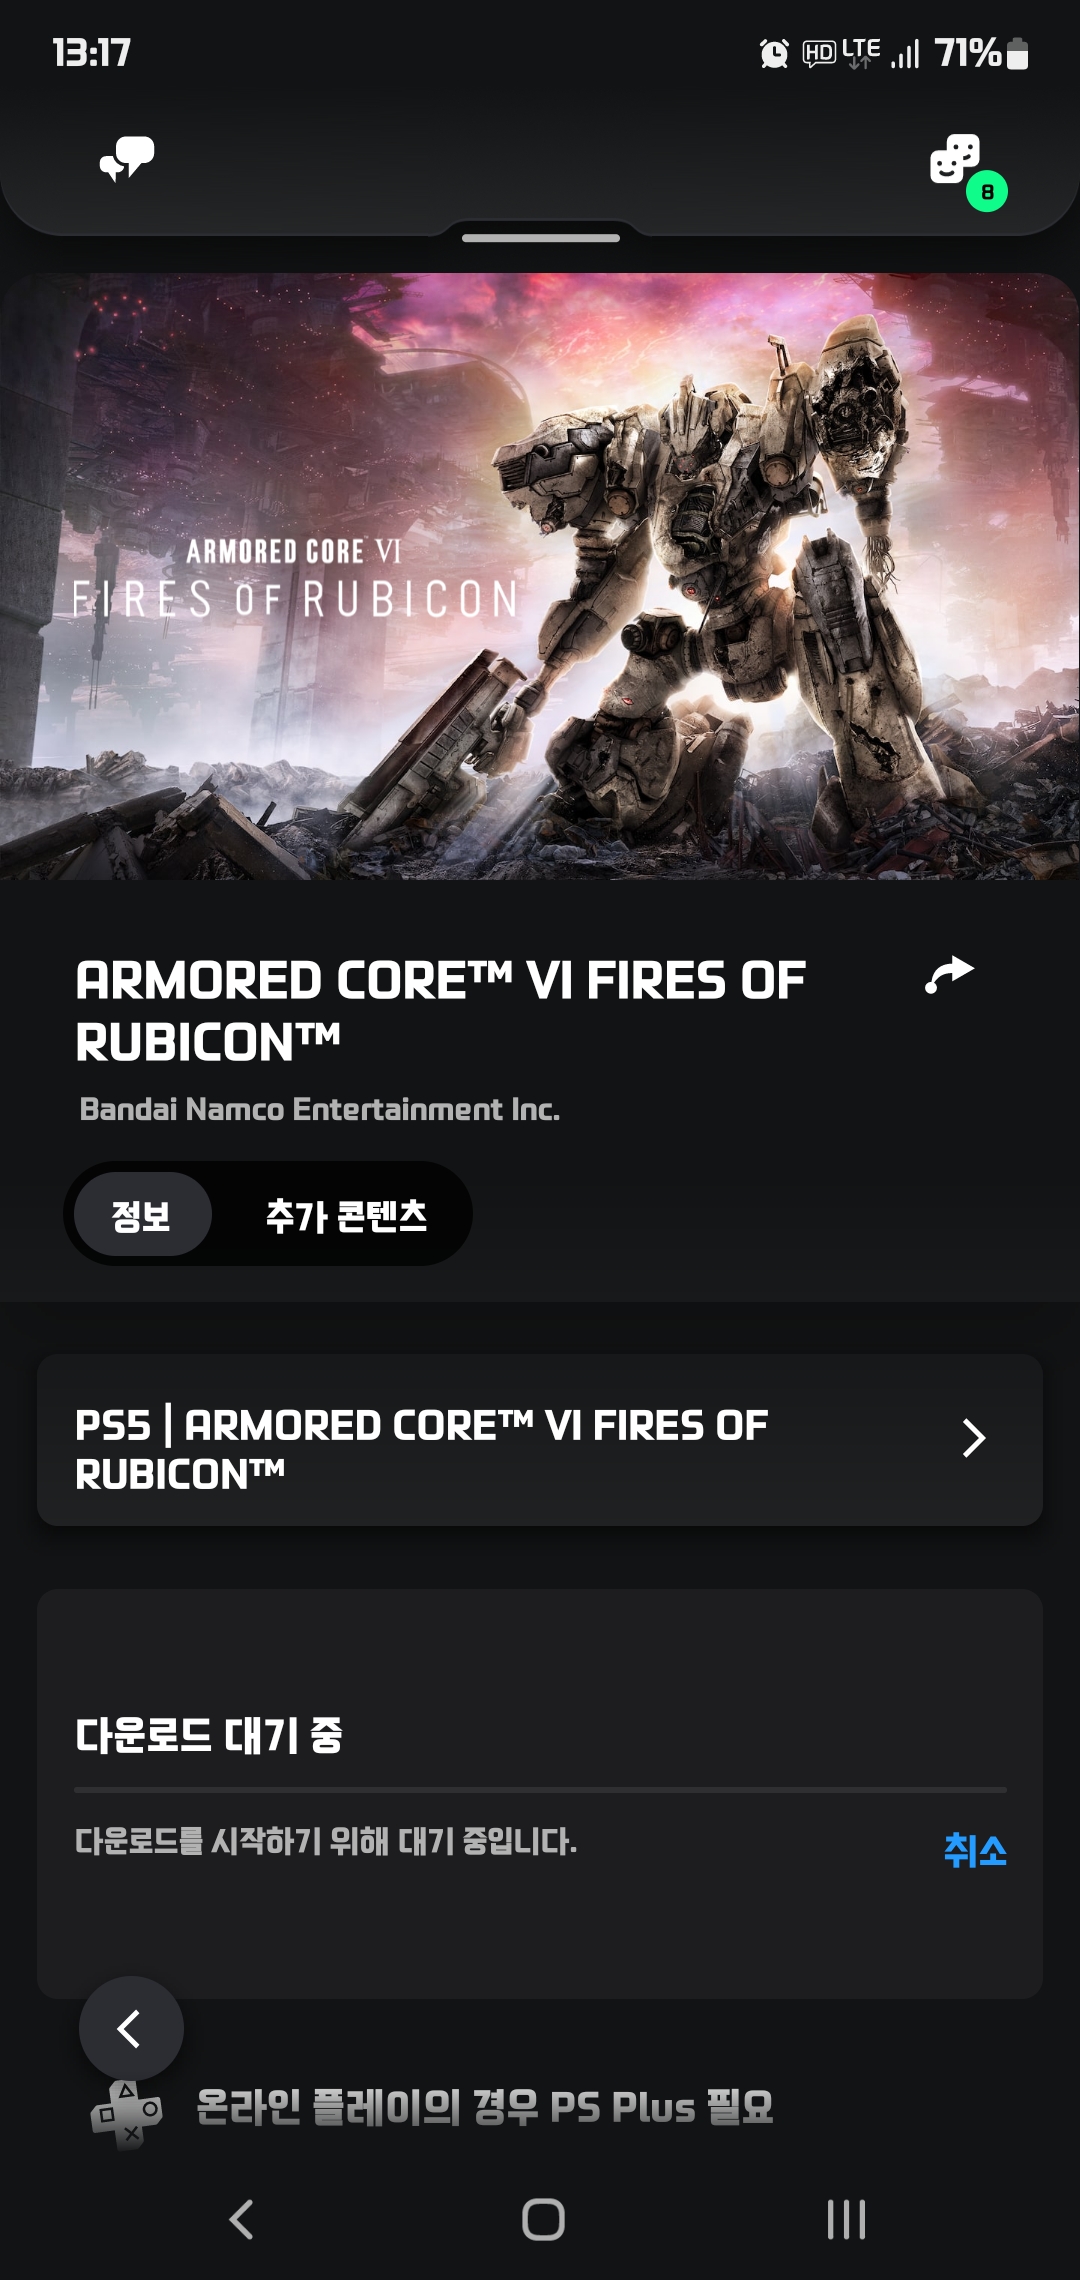Select the 정보 tab
This screenshot has height=2280, width=1080.
142,1214
